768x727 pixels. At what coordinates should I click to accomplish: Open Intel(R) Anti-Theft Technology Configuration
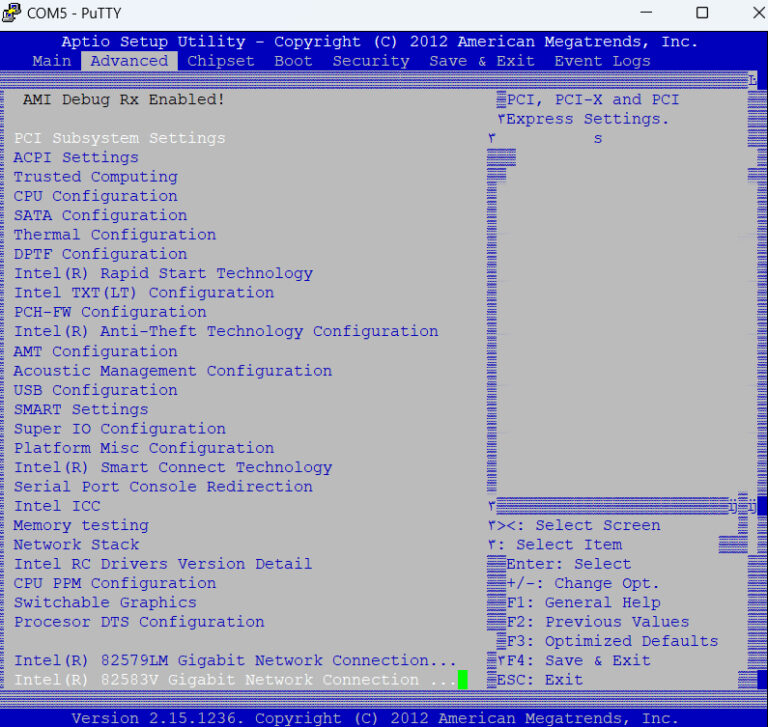tap(226, 331)
